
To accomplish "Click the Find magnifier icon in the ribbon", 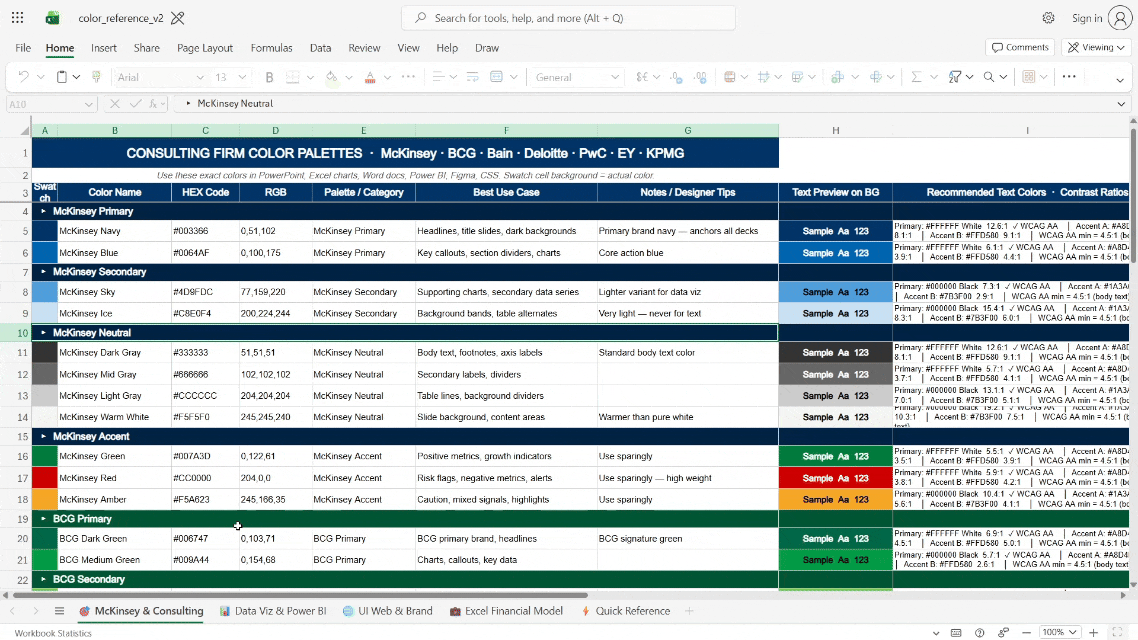I will click(988, 77).
